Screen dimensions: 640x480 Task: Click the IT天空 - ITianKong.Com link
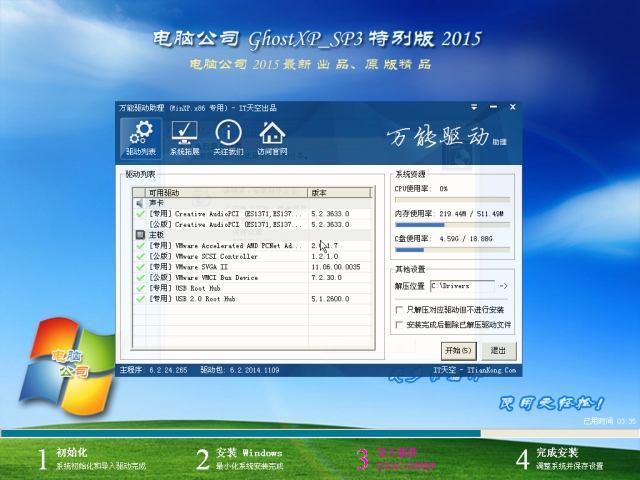(475, 370)
